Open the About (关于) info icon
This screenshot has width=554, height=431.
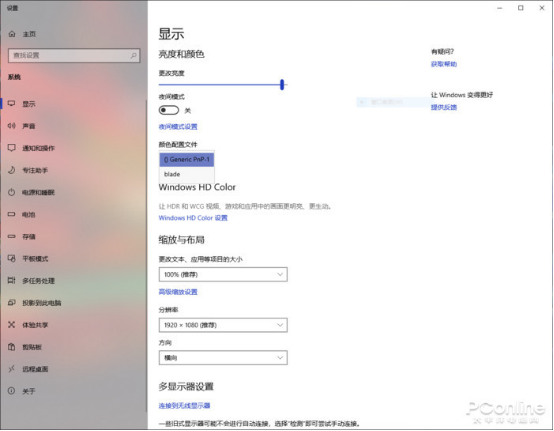point(12,391)
